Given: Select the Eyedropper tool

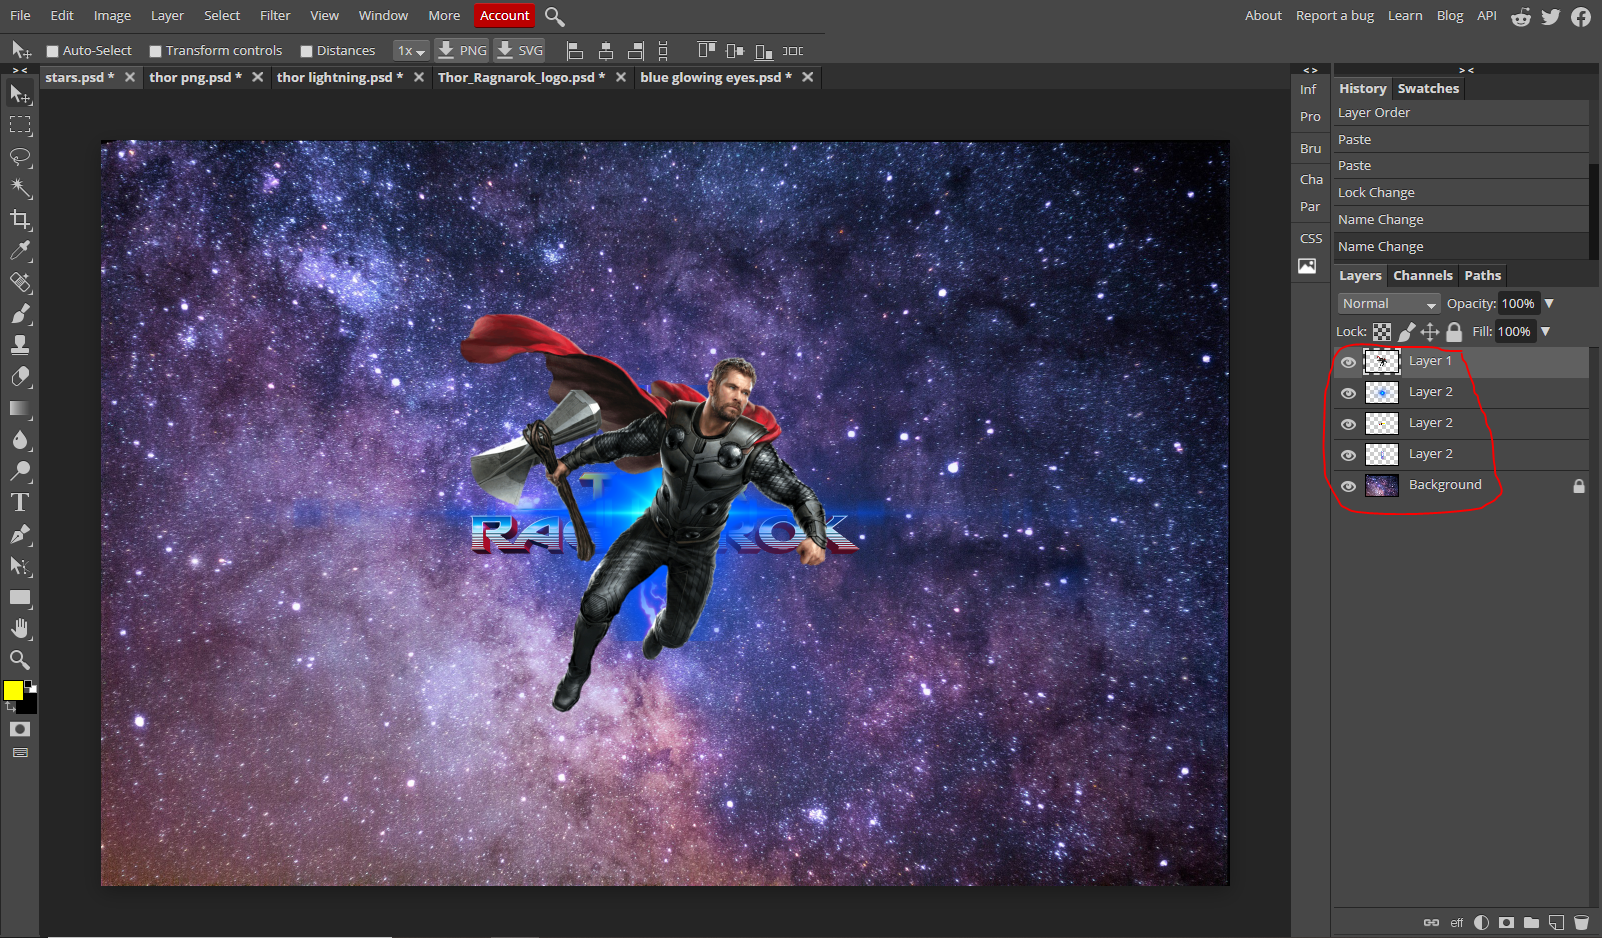Looking at the screenshot, I should click(20, 251).
